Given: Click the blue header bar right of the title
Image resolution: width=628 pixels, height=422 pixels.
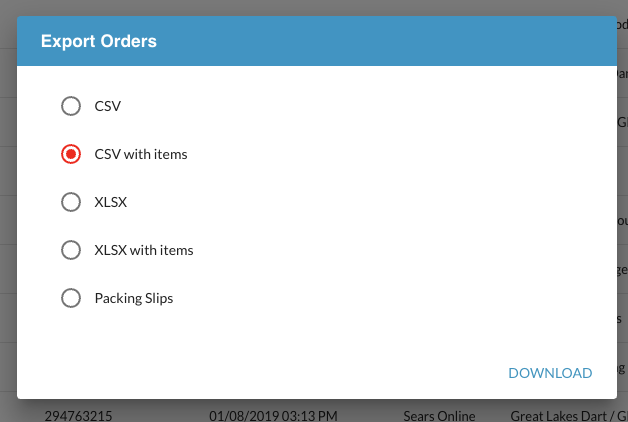Looking at the screenshot, I should tap(400, 41).
